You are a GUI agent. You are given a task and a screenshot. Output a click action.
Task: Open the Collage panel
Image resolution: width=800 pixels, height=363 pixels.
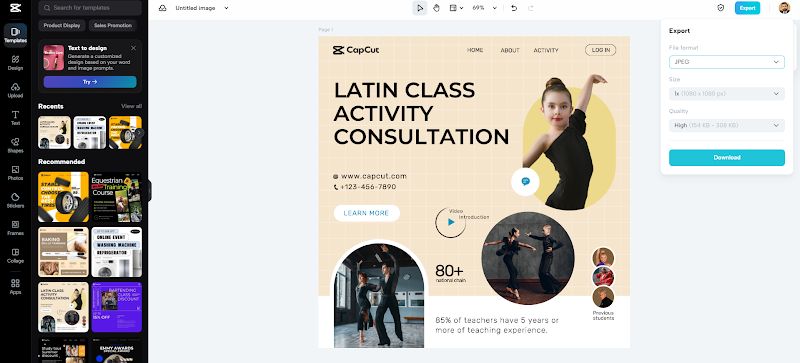click(15, 256)
